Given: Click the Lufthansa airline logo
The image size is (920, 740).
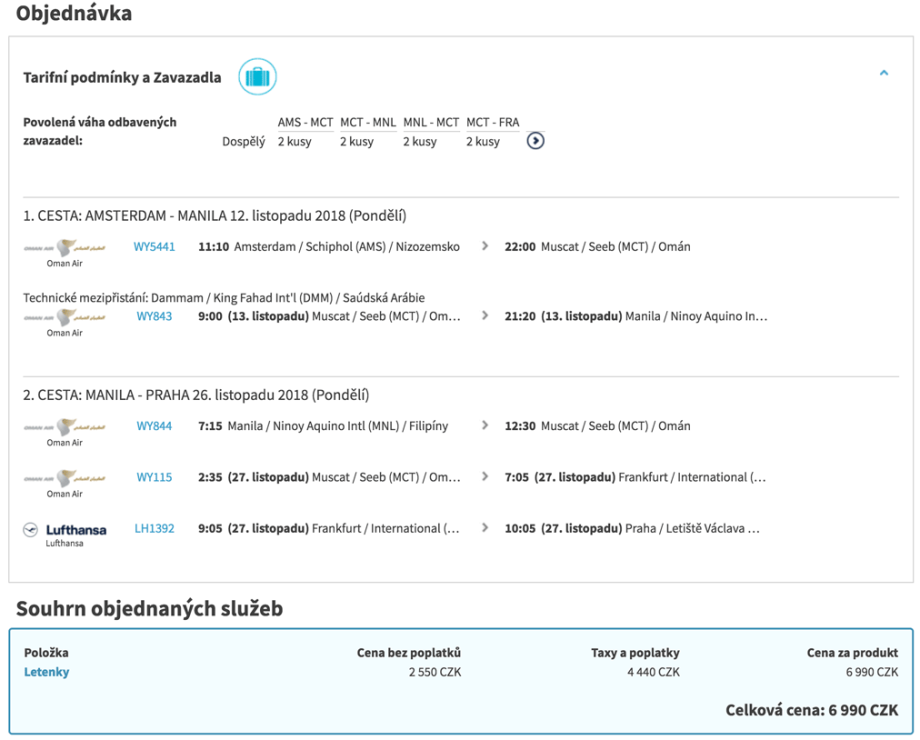Looking at the screenshot, I should click(x=65, y=530).
